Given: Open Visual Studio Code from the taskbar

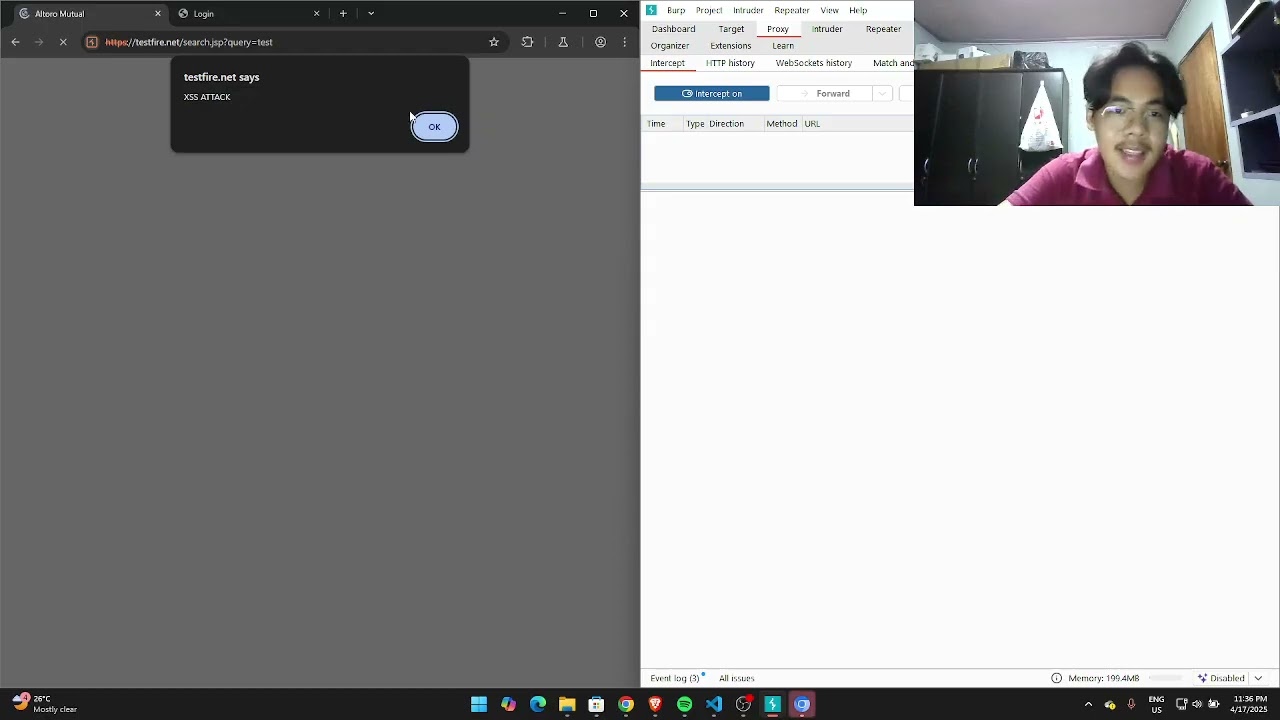Looking at the screenshot, I should (714, 705).
